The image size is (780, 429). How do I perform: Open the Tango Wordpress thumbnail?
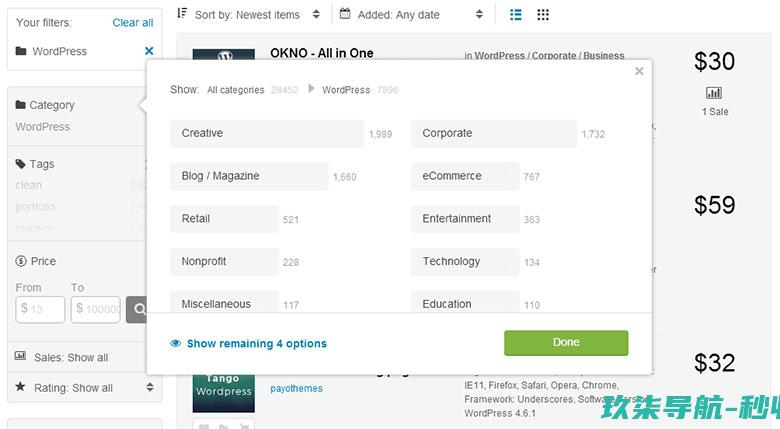tap(223, 394)
